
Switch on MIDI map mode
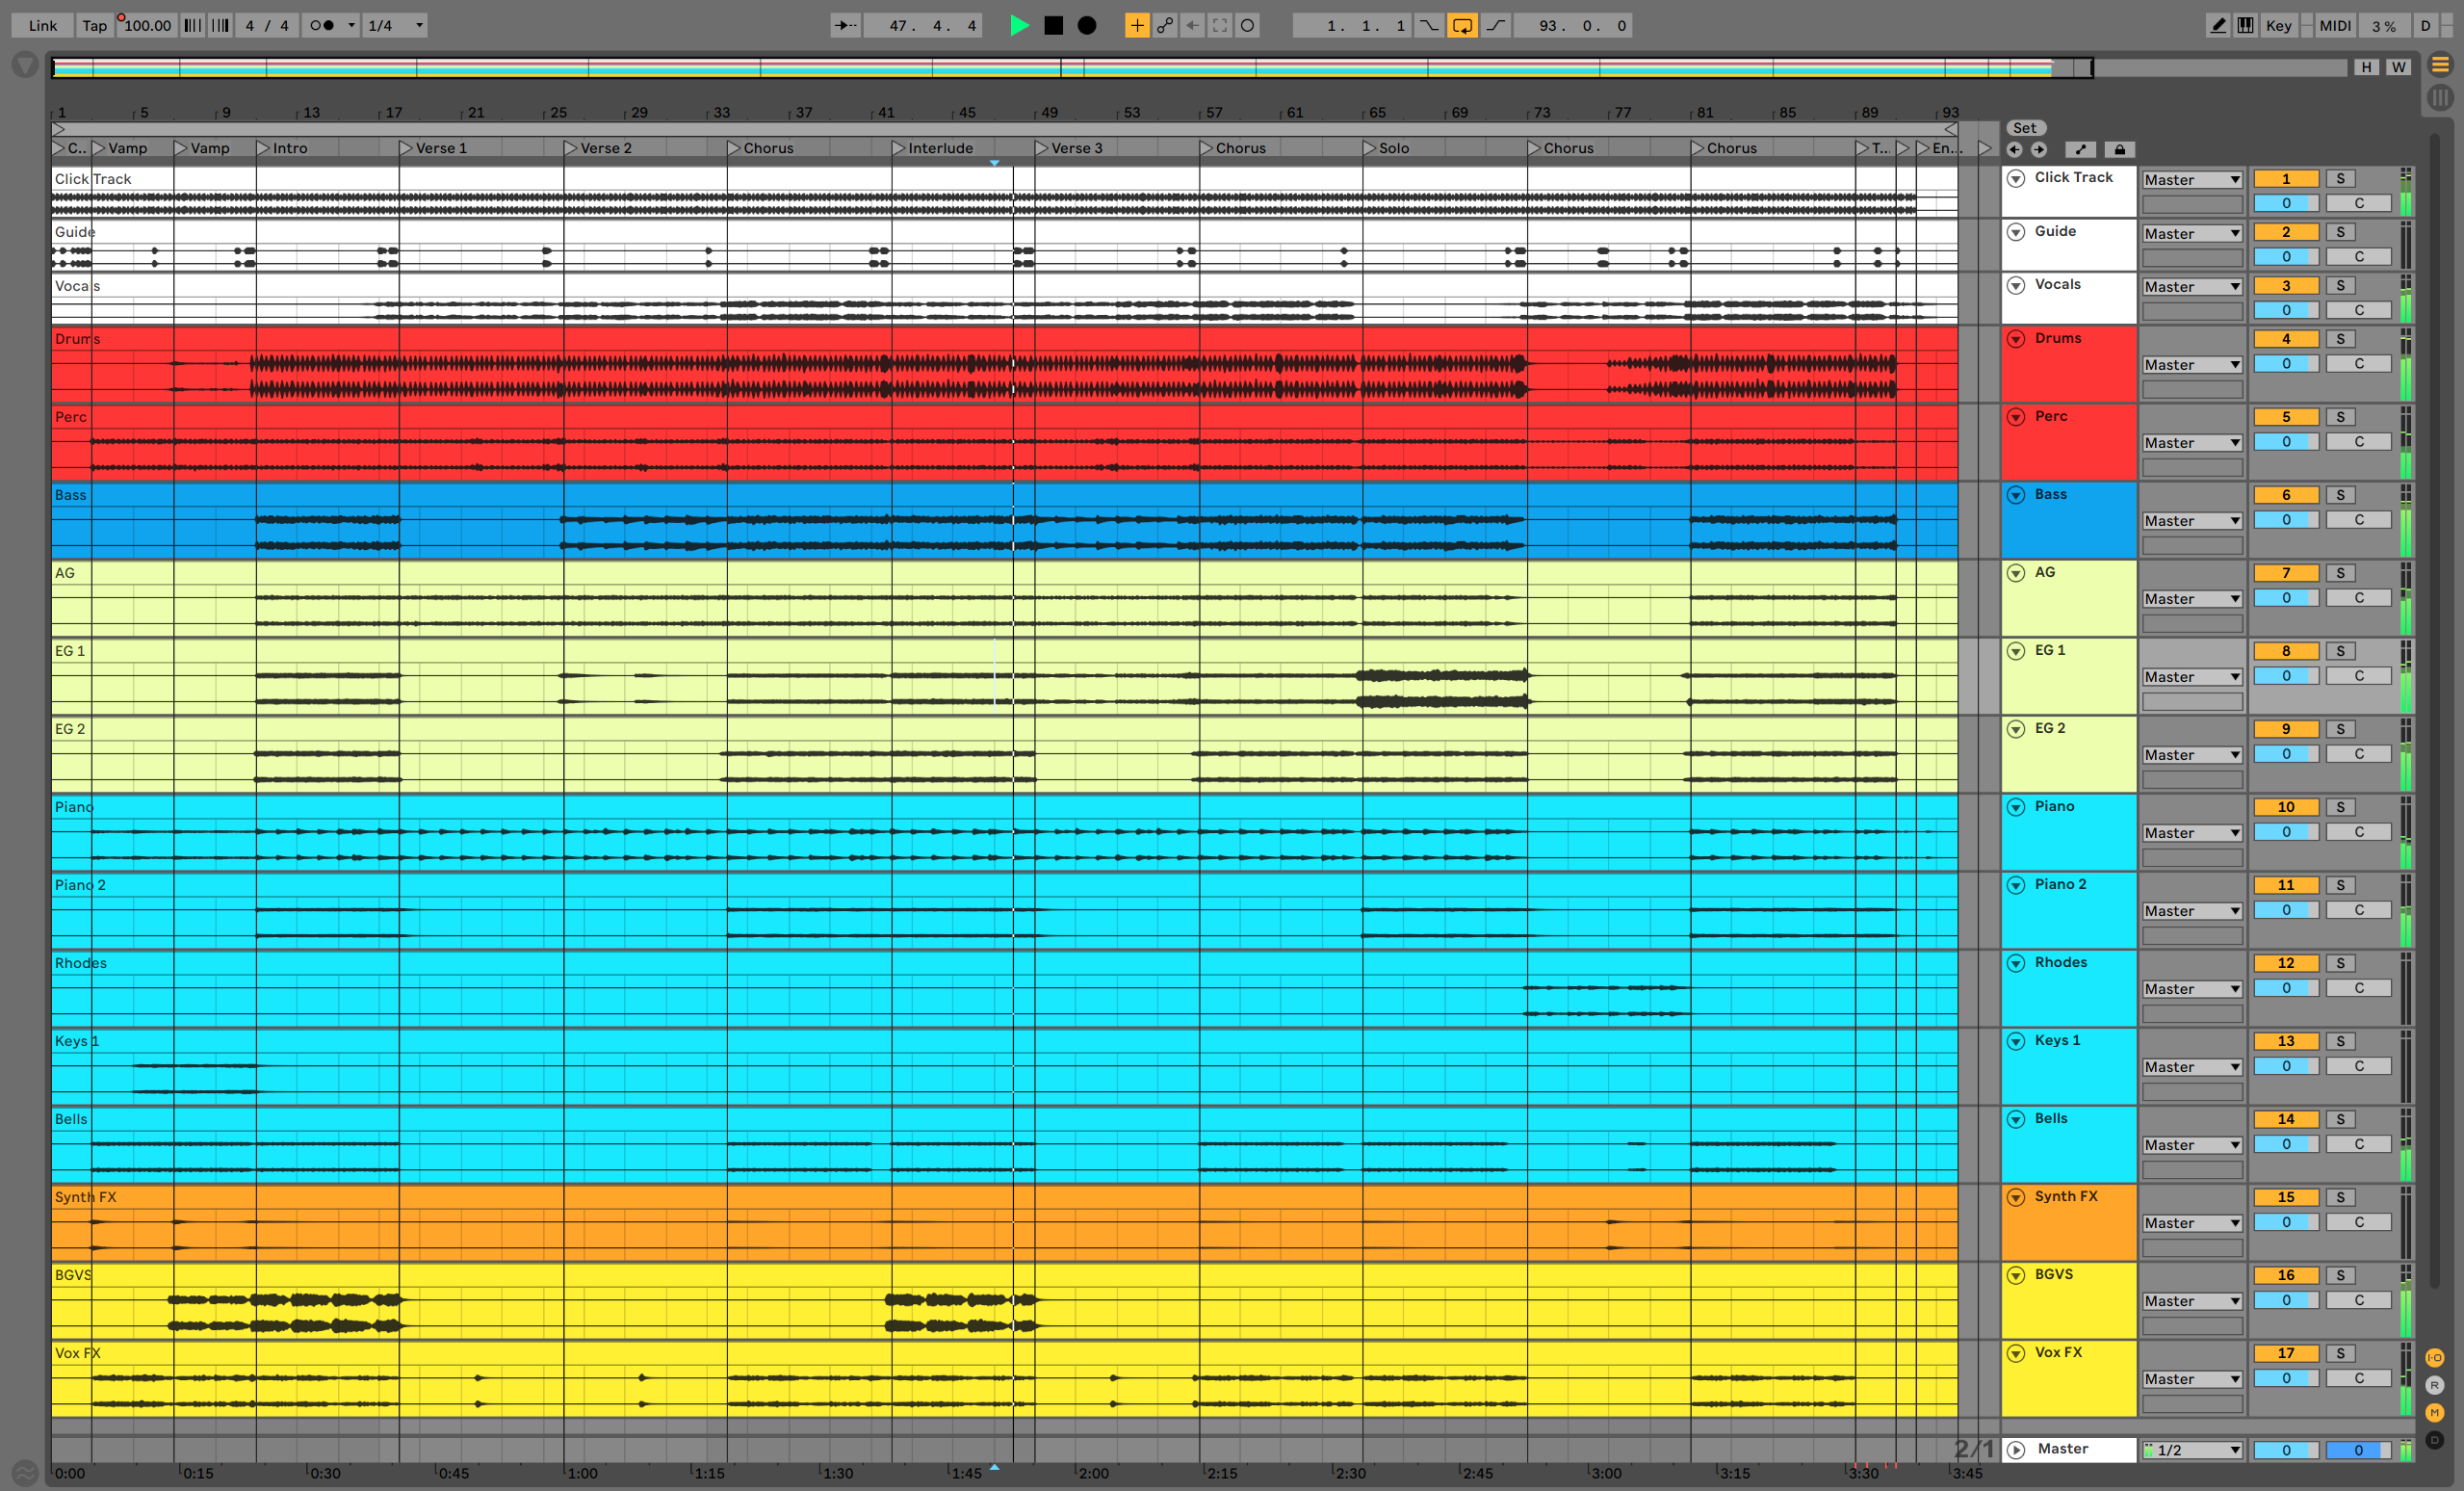pyautogui.click(x=2334, y=26)
